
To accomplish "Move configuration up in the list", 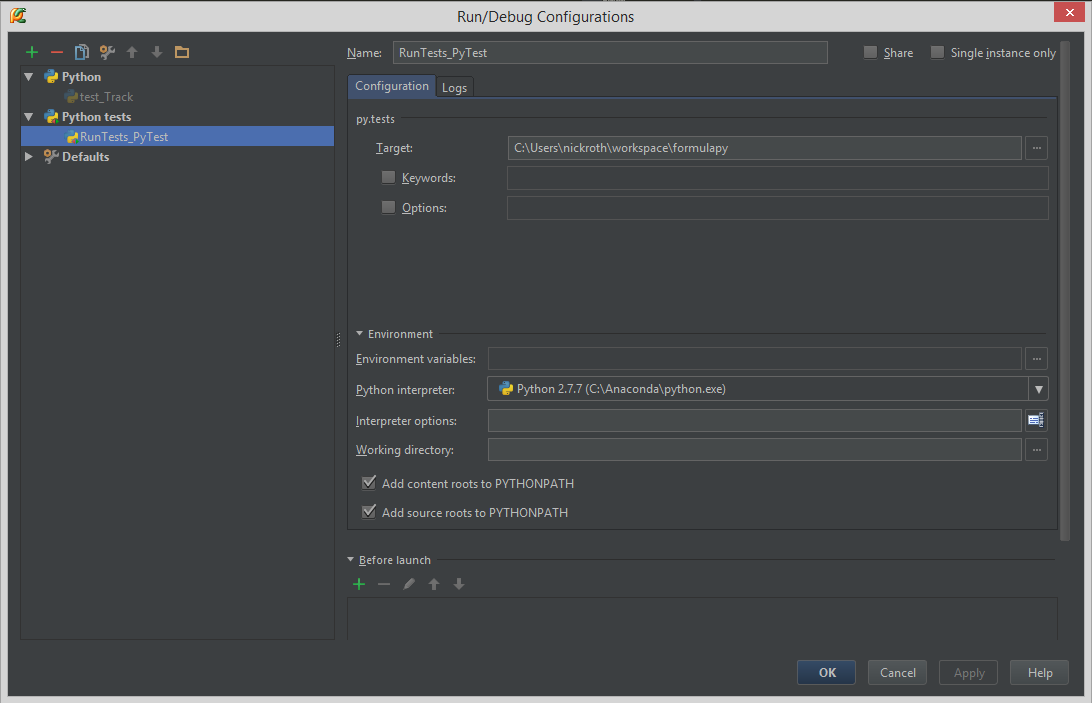I will [x=132, y=52].
